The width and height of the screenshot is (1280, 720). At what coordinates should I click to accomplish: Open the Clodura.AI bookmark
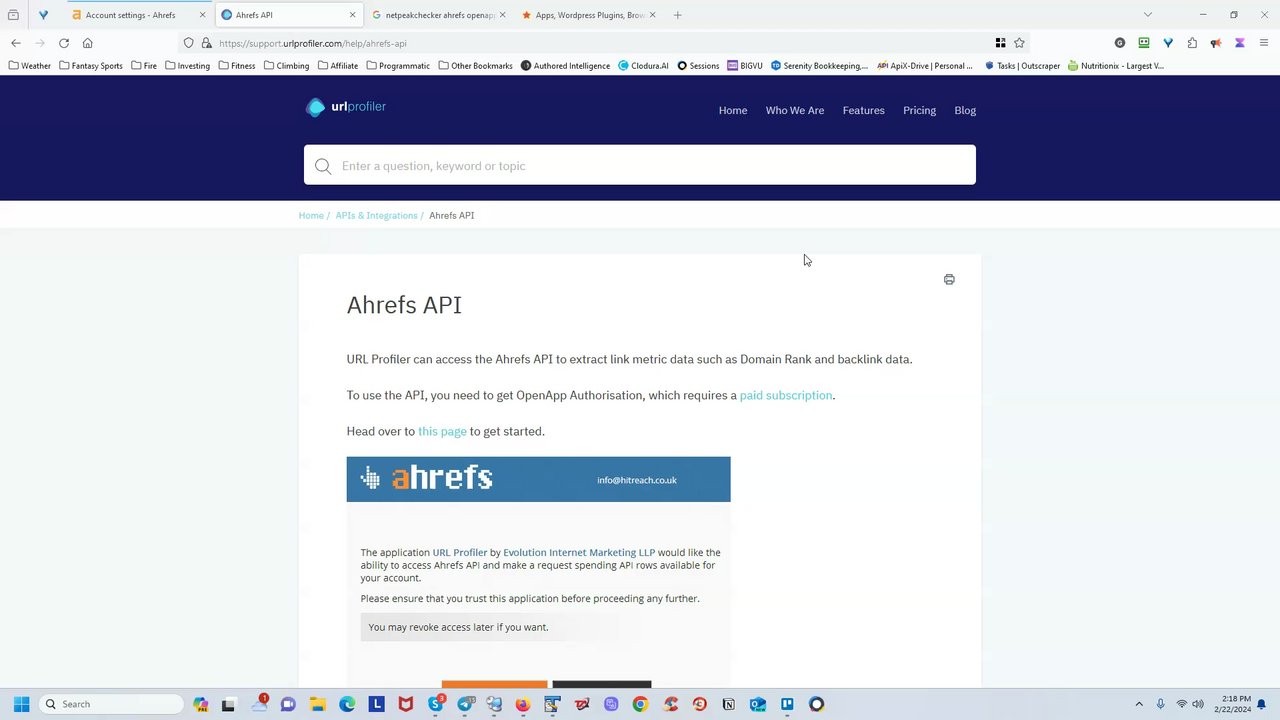click(x=643, y=66)
